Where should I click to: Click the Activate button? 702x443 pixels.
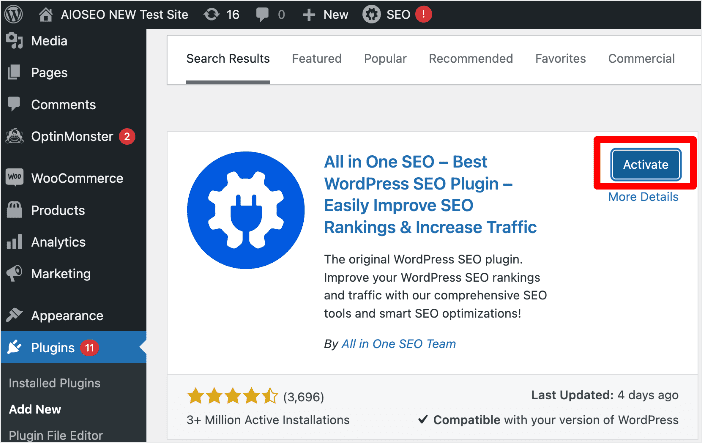pyautogui.click(x=646, y=164)
